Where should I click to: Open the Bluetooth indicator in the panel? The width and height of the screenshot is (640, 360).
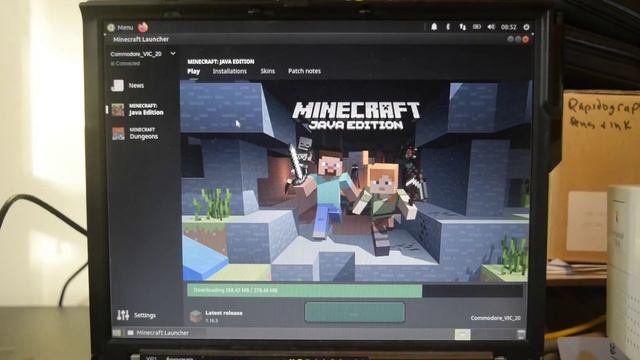coord(448,27)
